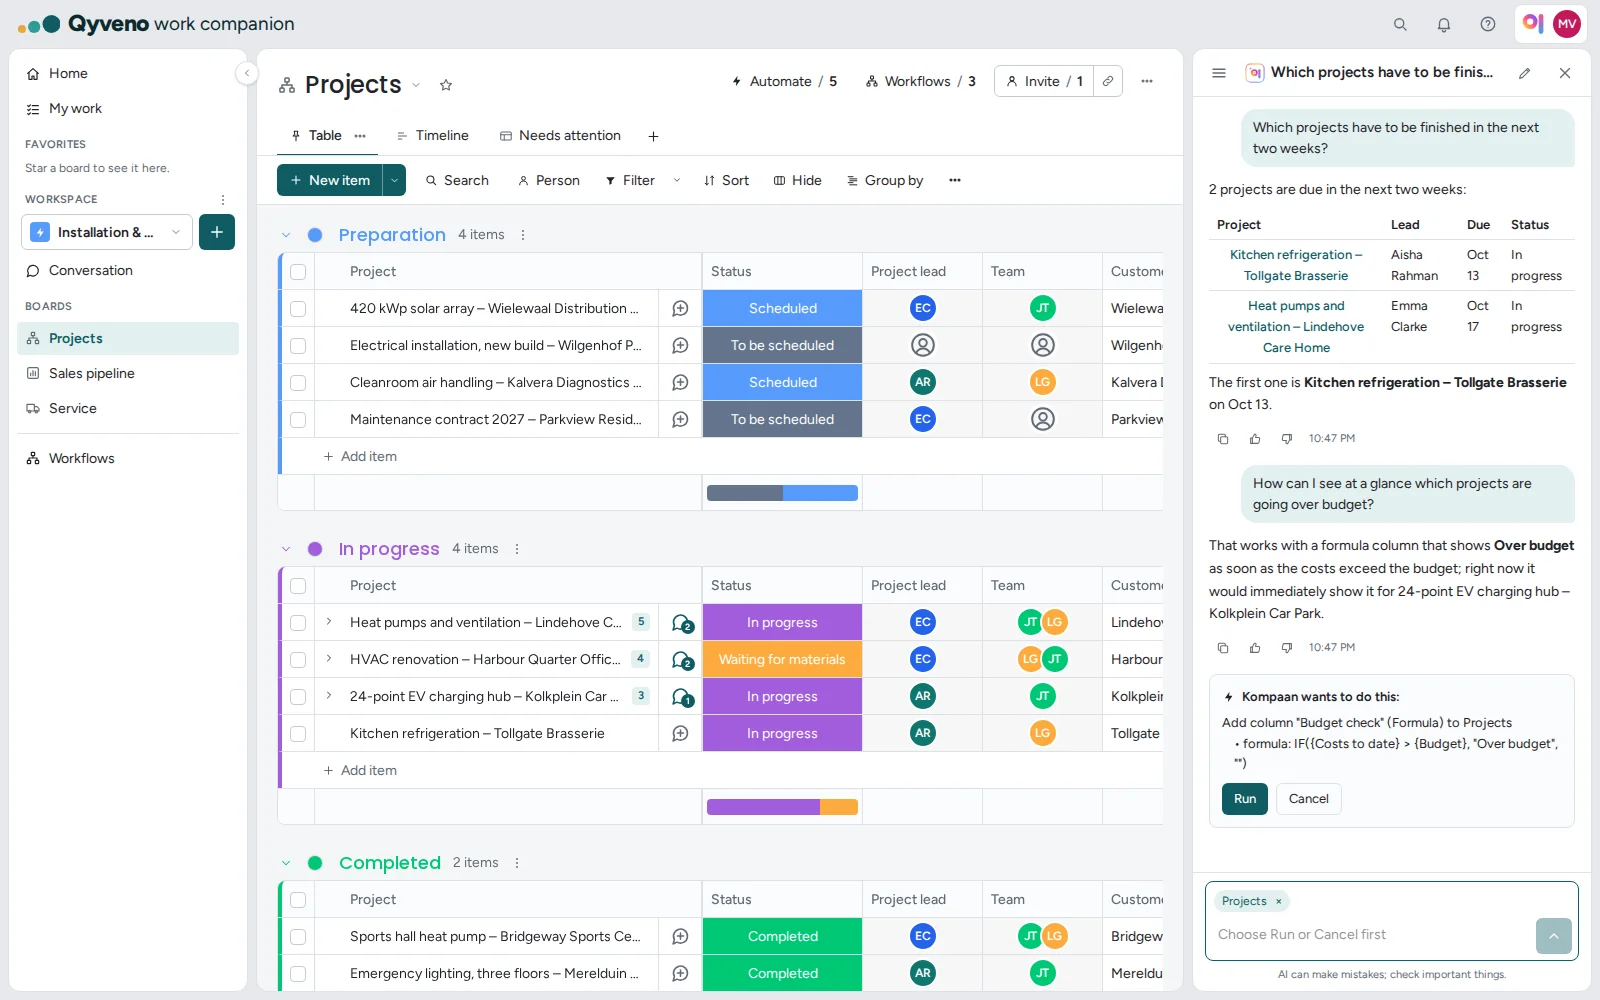Switch to the Timeline view tab
This screenshot has width=1600, height=1000.
[x=432, y=136]
